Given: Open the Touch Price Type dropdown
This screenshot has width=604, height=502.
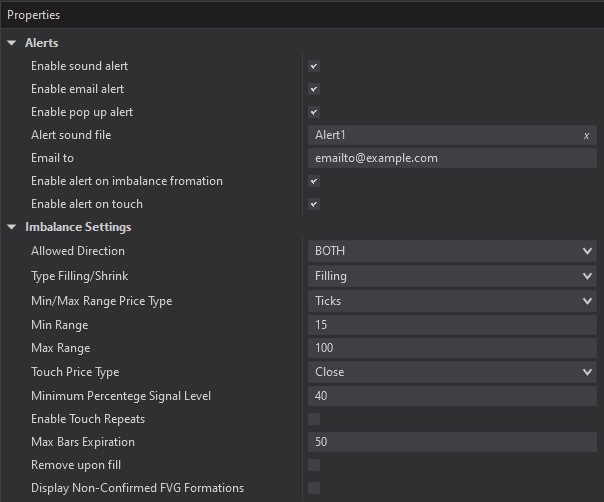Looking at the screenshot, I should (452, 372).
